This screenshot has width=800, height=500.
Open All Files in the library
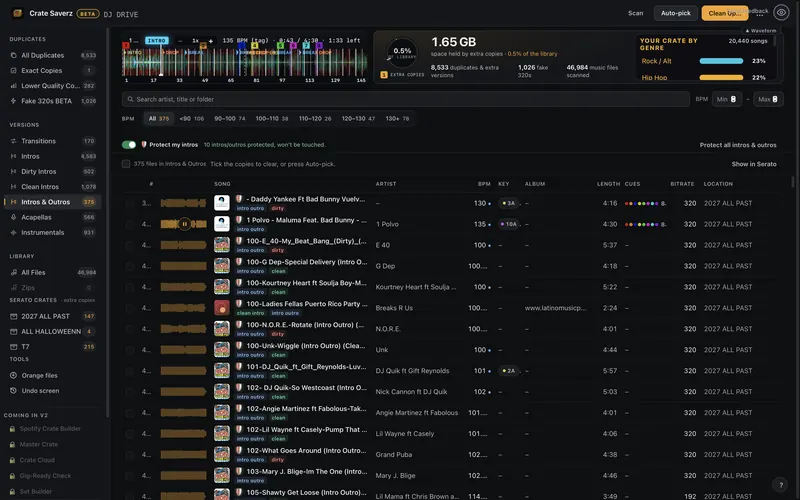point(53,272)
